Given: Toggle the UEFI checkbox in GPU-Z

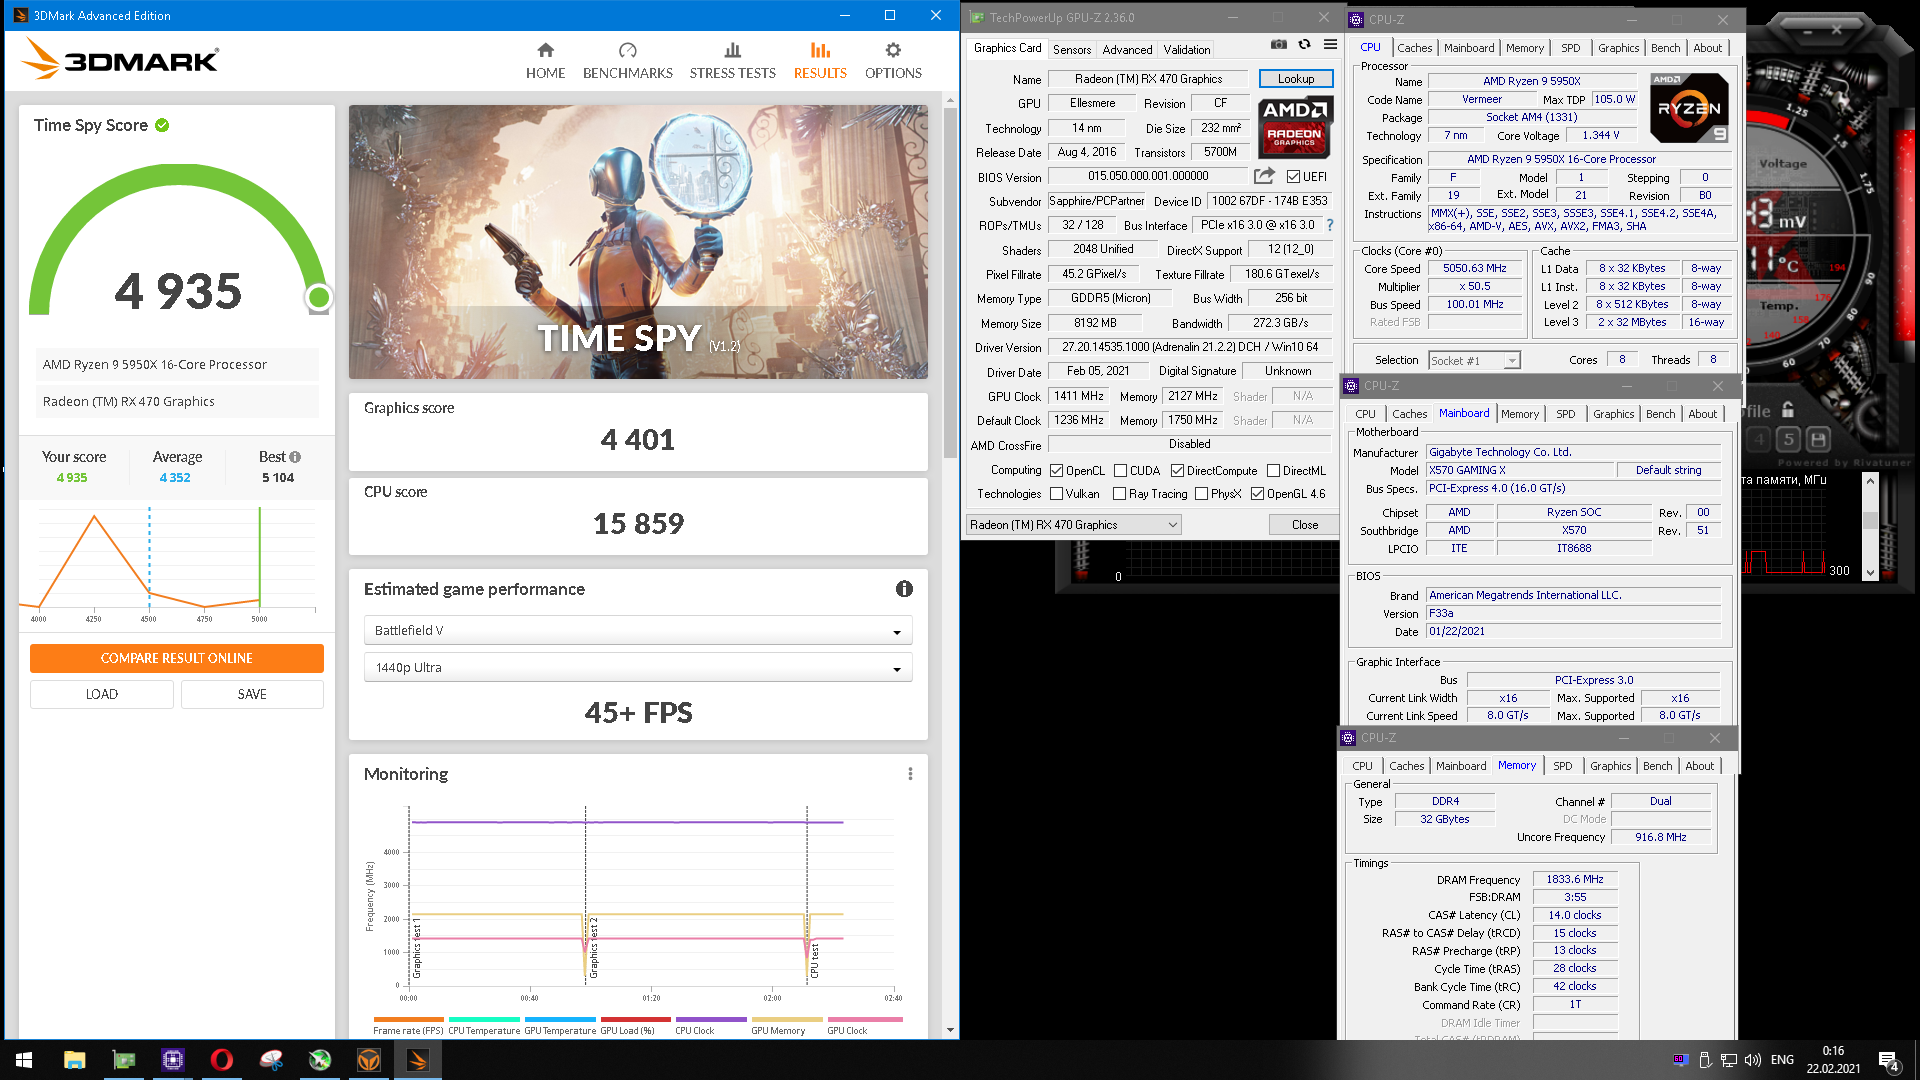Looking at the screenshot, I should coord(1293,177).
